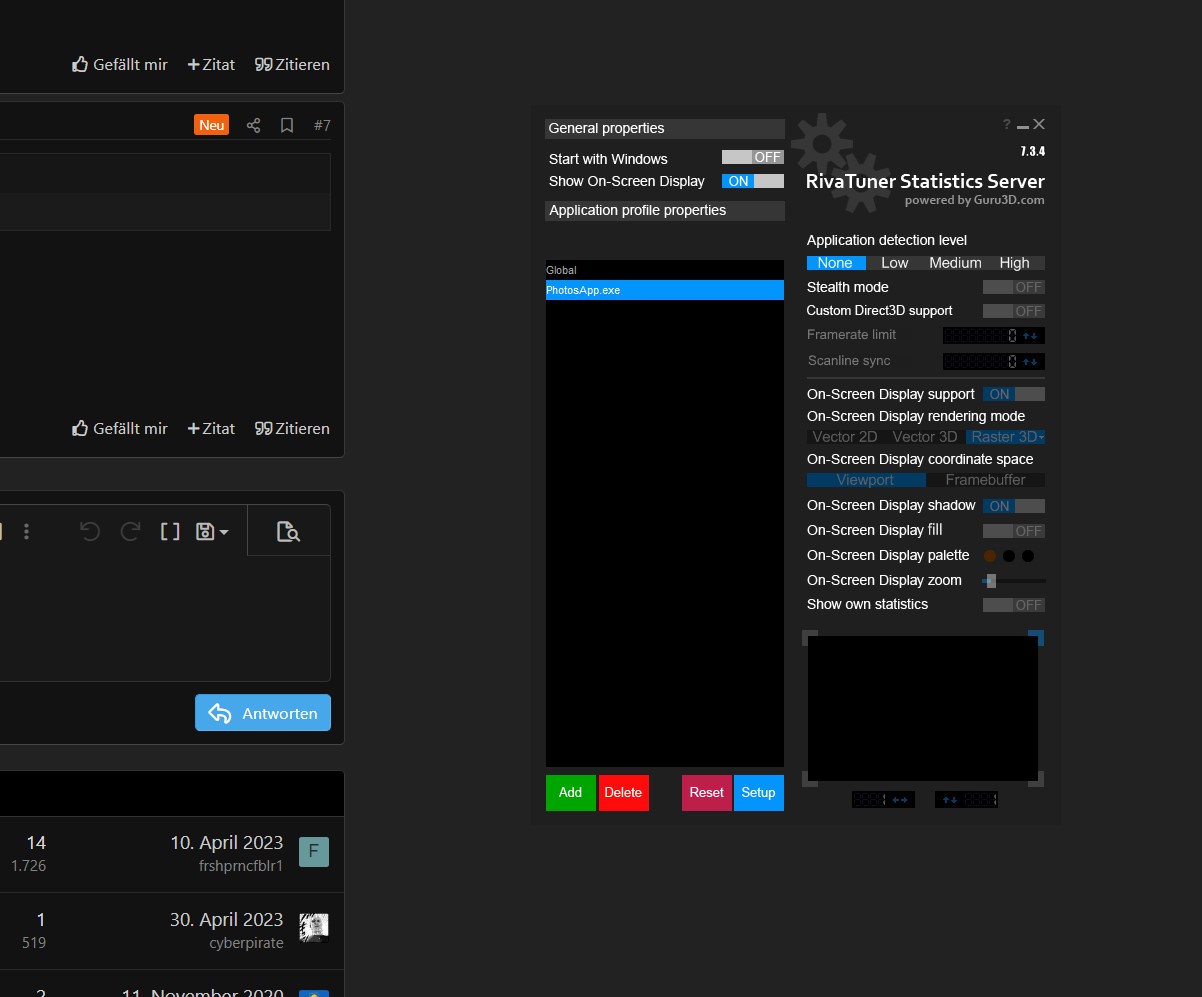Open more editor options via three dots
Viewport: 1202px width, 997px height.
point(27,531)
